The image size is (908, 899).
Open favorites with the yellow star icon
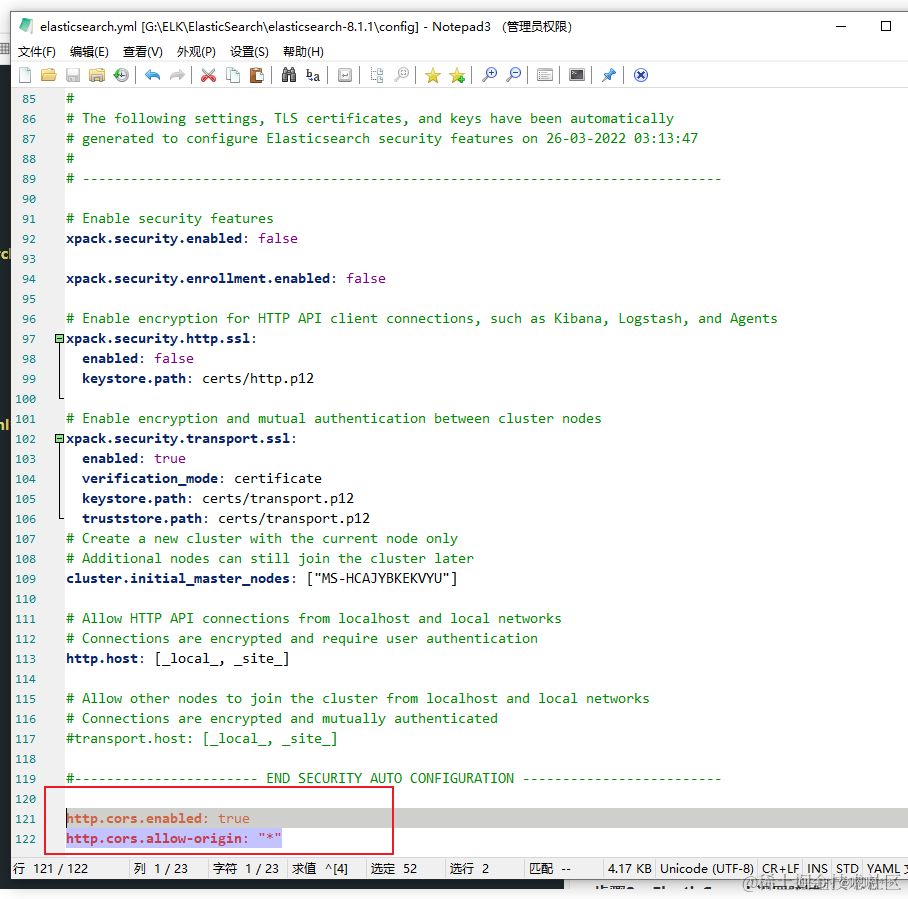click(433, 75)
